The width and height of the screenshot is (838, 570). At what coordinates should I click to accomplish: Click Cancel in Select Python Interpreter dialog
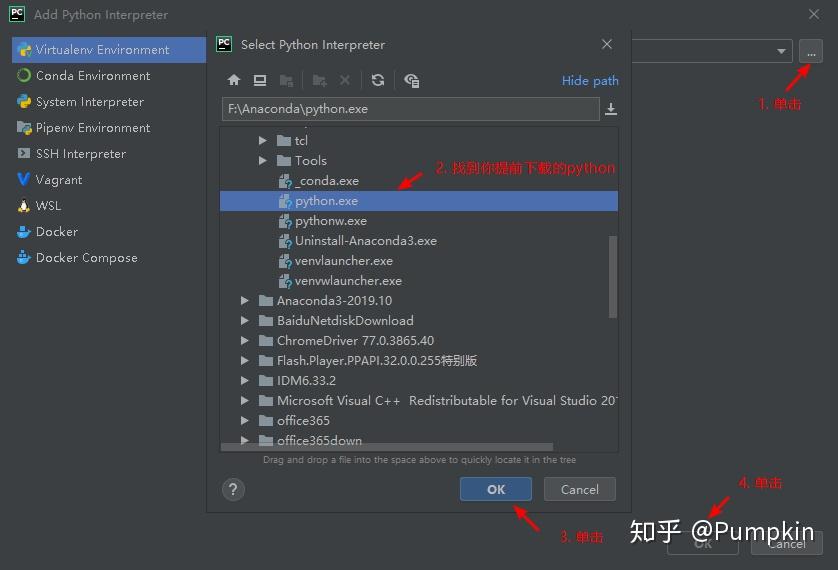click(580, 489)
